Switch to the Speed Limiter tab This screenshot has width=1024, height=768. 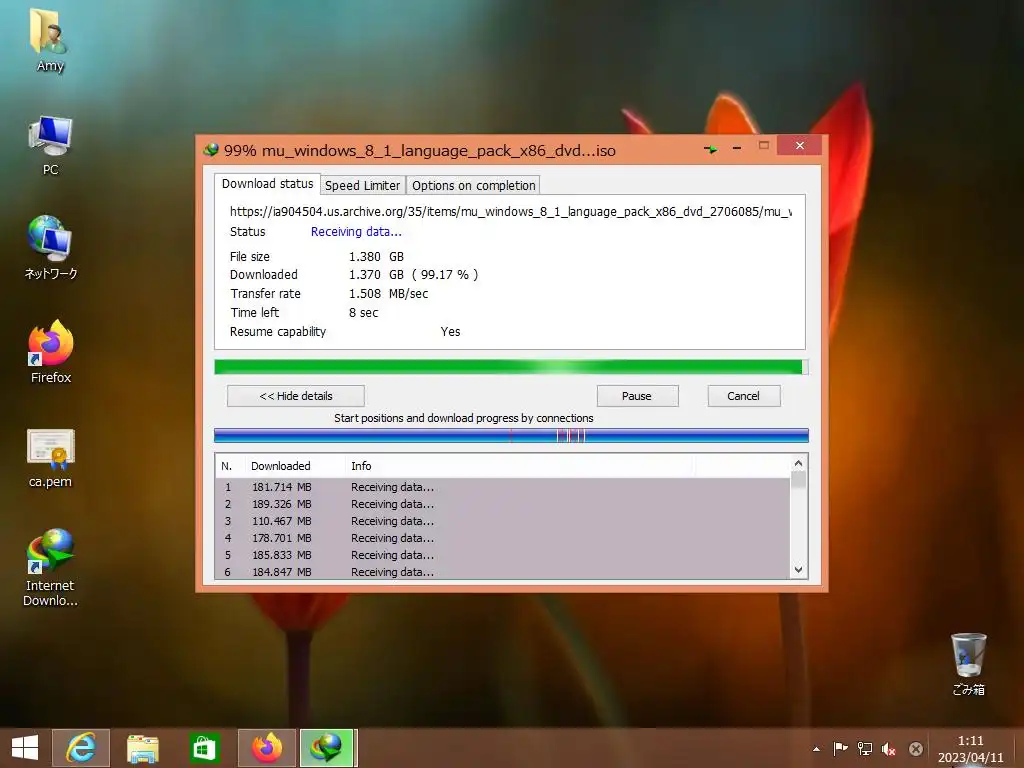(362, 185)
